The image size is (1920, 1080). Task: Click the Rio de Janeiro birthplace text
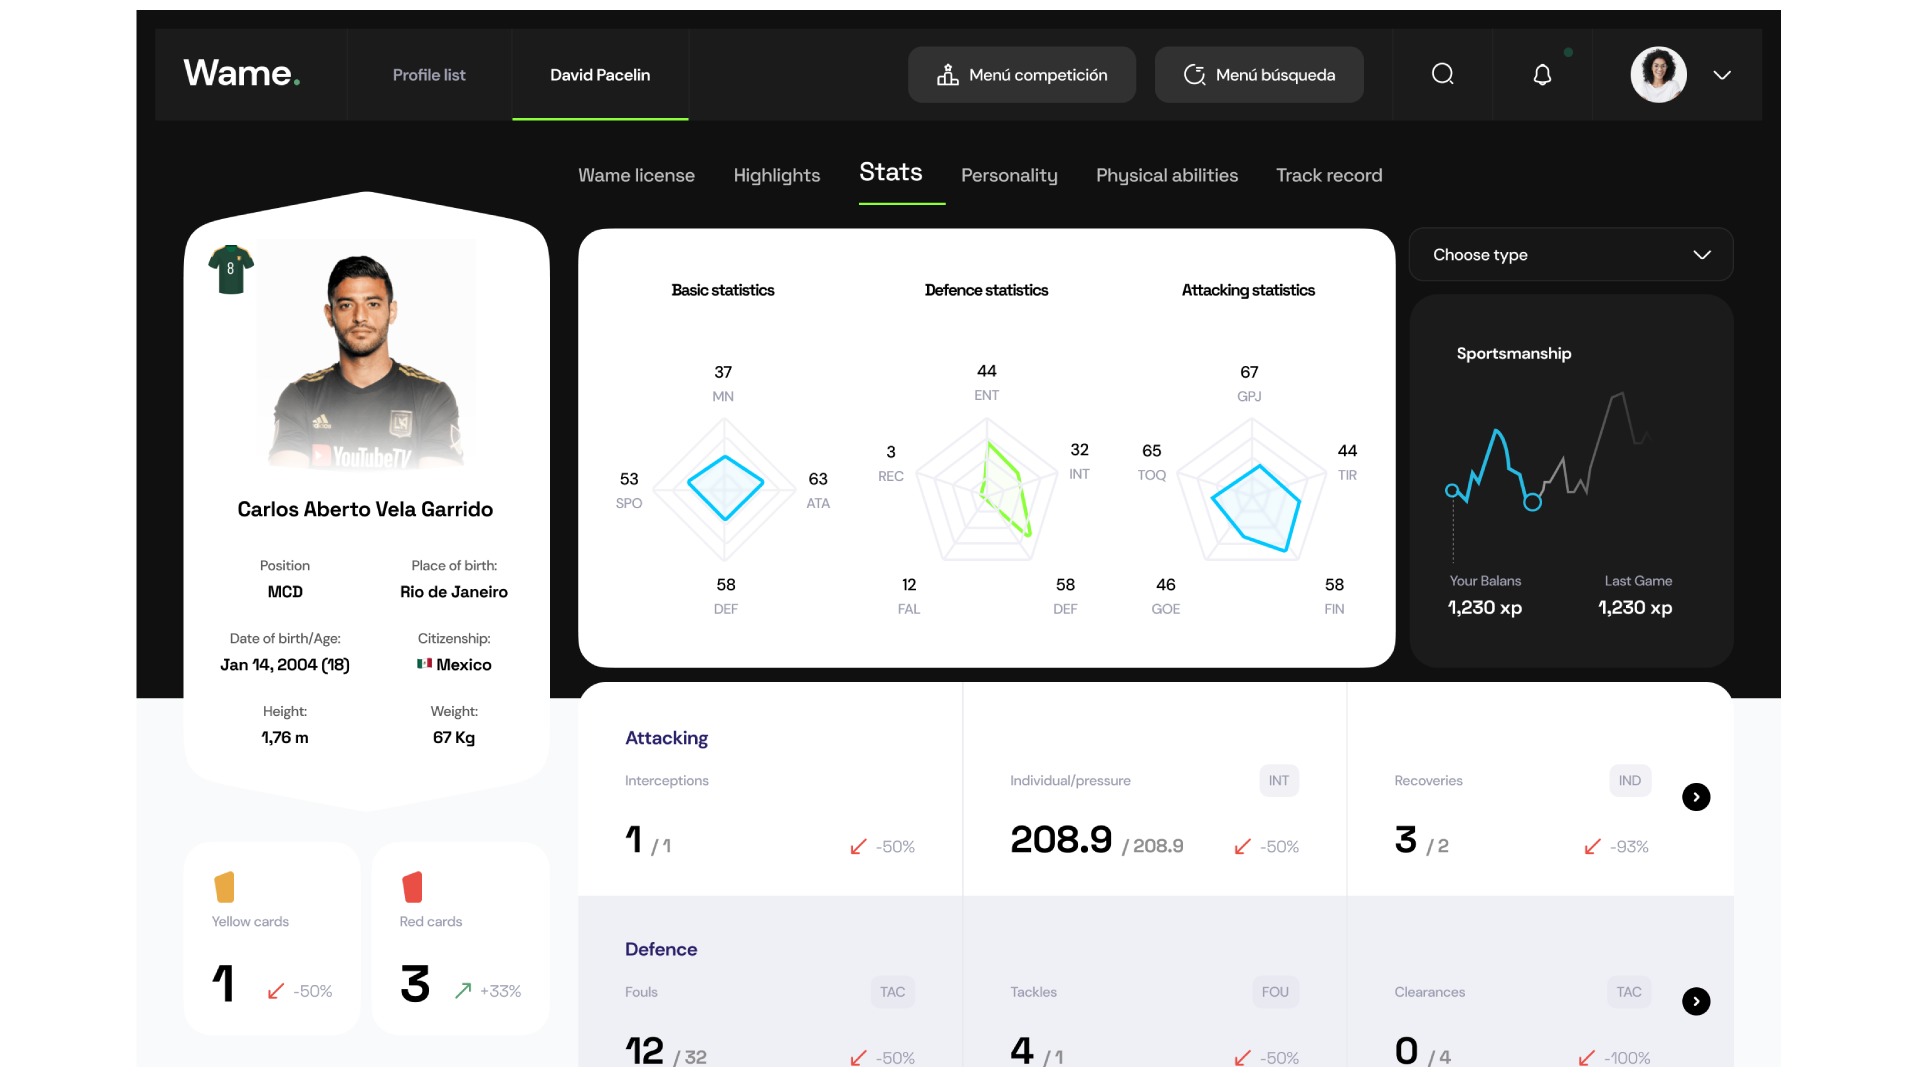[x=454, y=592]
